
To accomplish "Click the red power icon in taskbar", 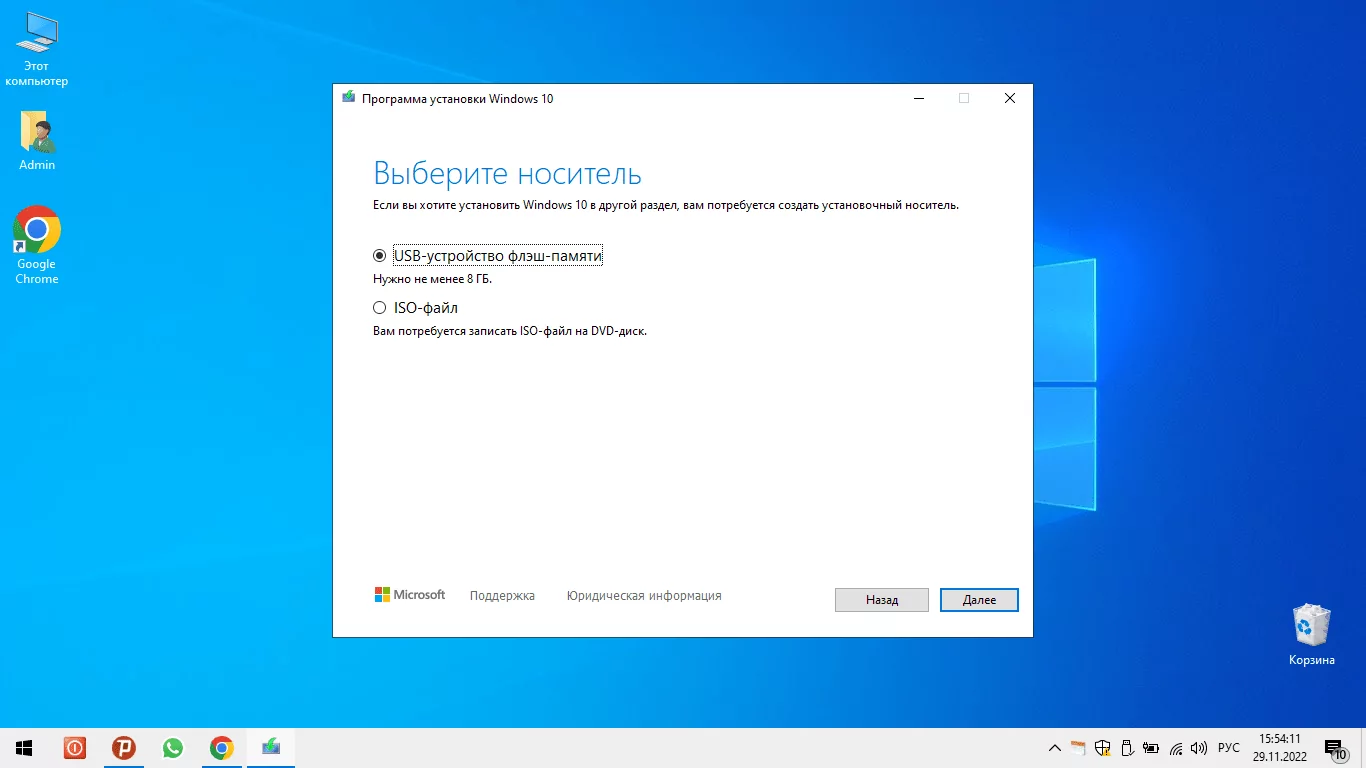I will (75, 748).
